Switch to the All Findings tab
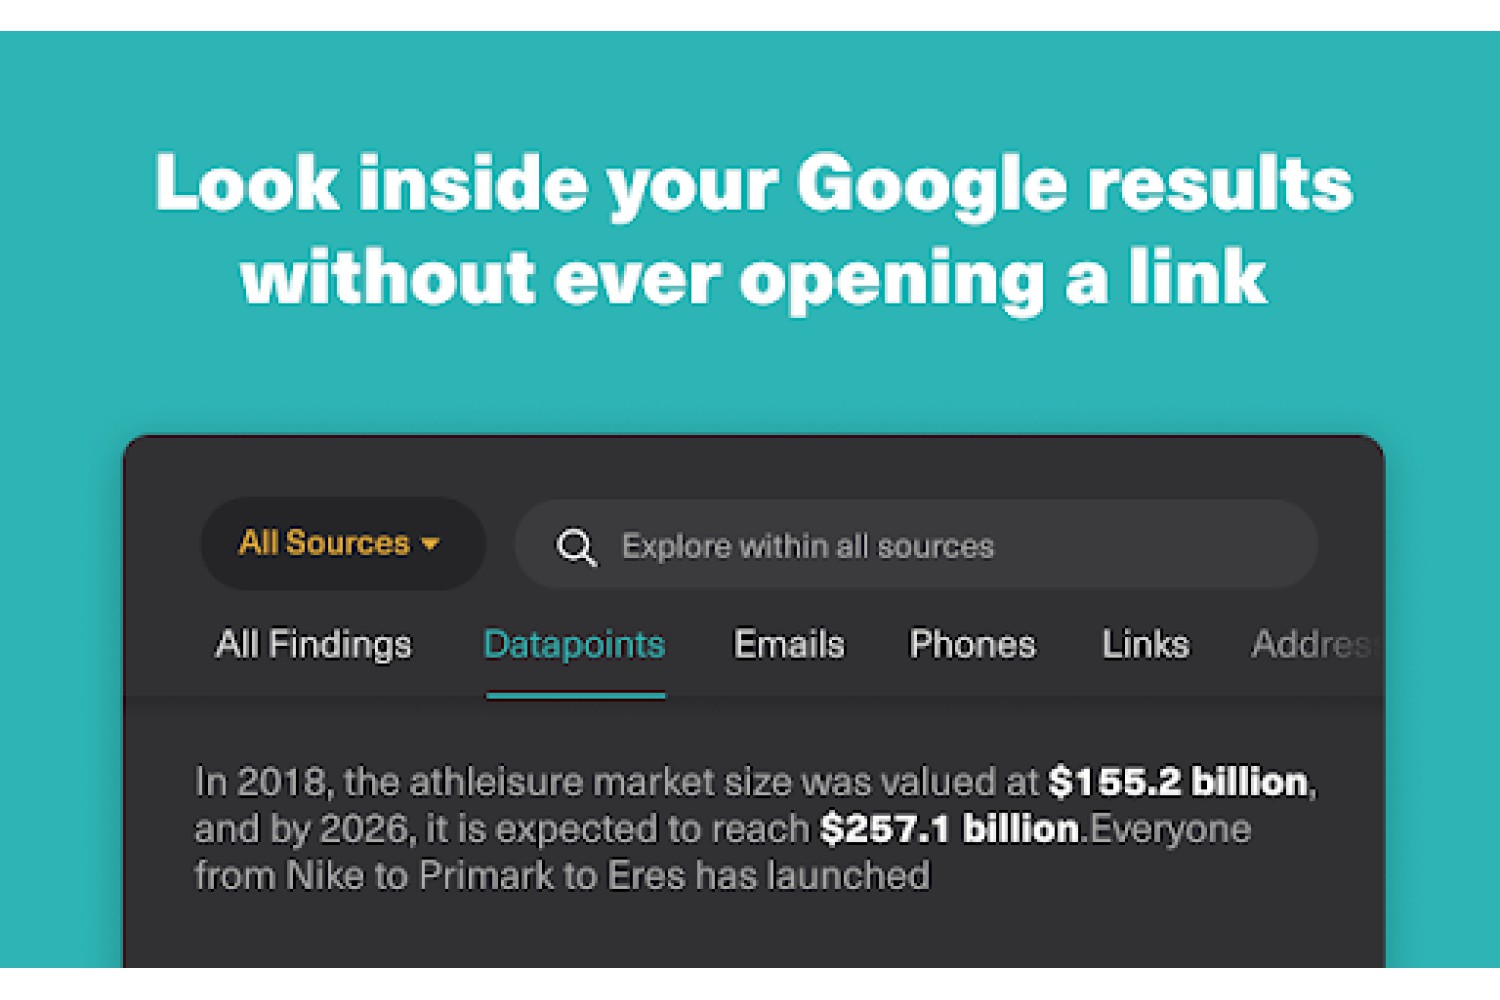This screenshot has height=1000, width=1500. pyautogui.click(x=313, y=644)
